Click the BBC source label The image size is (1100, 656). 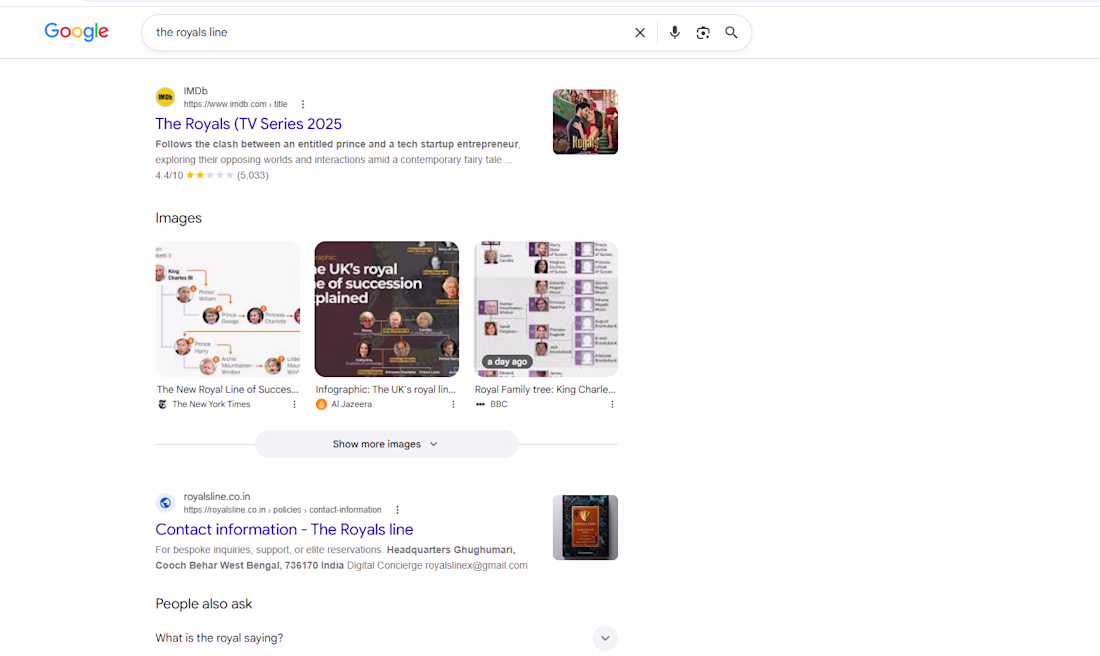coord(499,404)
